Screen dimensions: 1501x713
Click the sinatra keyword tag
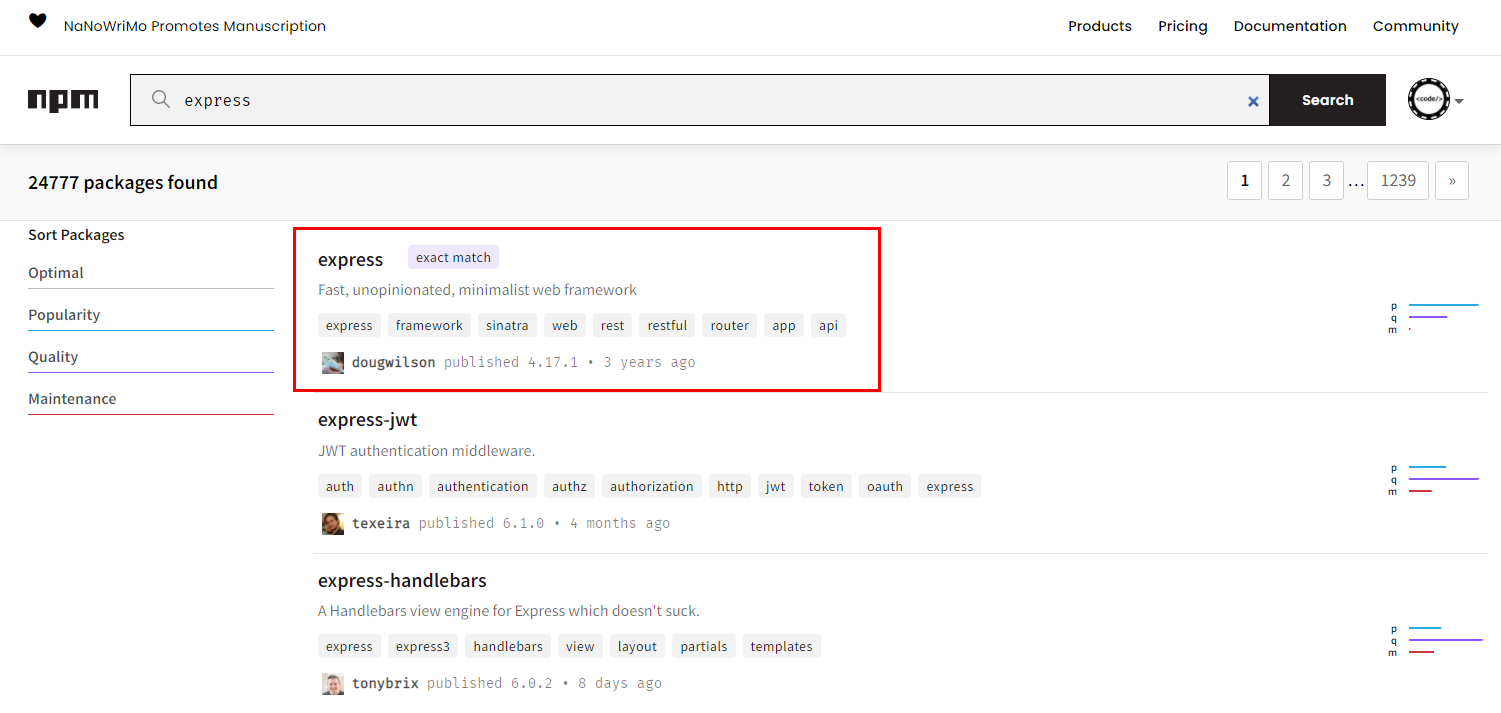point(507,325)
